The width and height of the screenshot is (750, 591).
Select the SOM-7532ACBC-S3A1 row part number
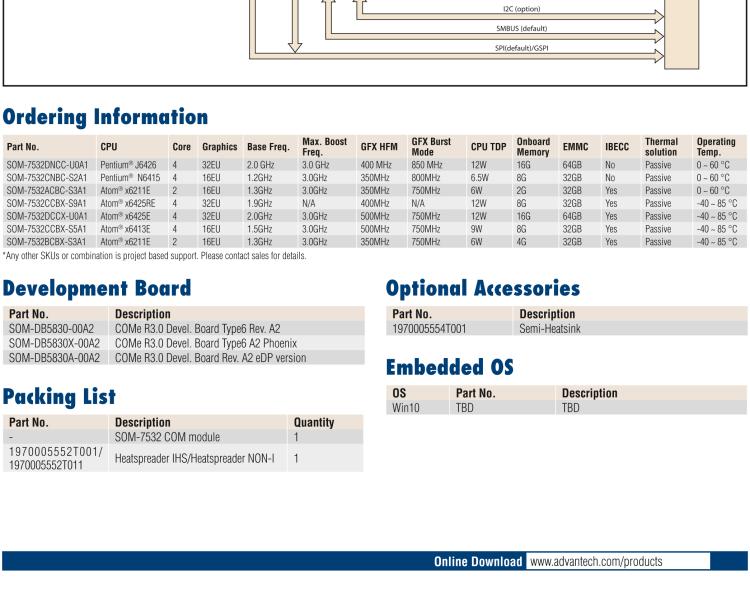47,189
